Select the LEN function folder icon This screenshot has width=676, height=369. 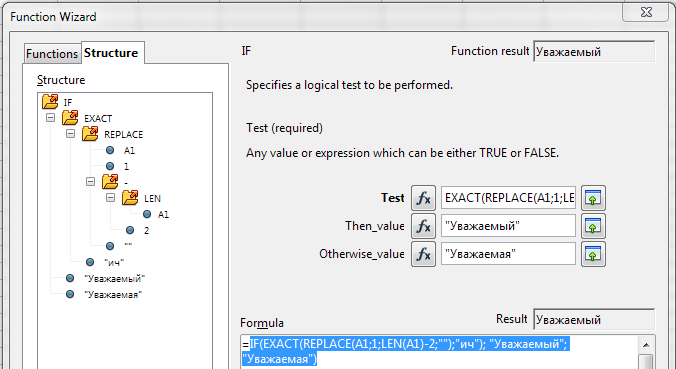coord(130,197)
